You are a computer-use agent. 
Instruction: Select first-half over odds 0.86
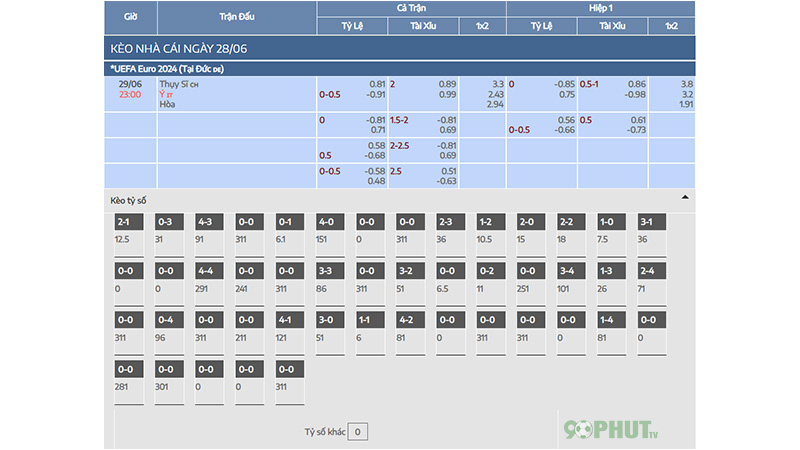(x=636, y=84)
